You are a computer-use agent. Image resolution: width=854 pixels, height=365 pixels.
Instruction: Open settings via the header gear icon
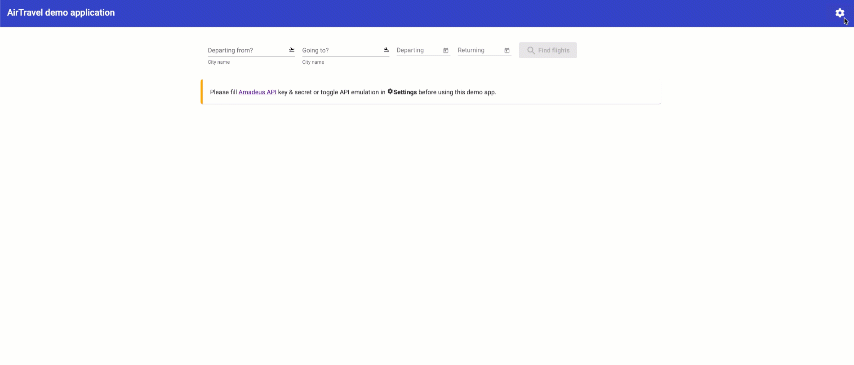click(839, 13)
